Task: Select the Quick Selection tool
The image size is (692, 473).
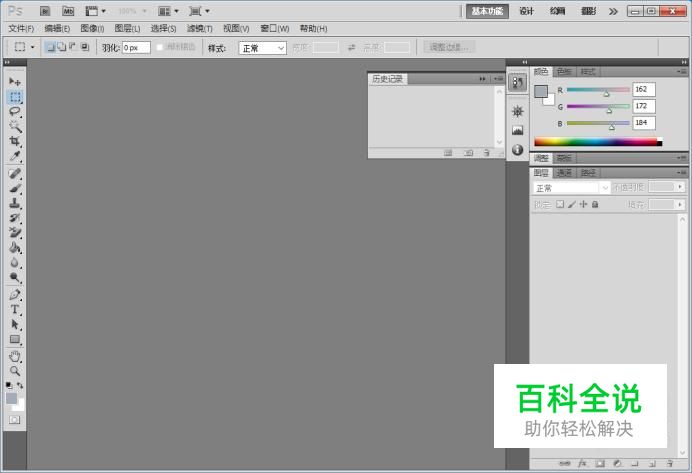Action: [15, 126]
